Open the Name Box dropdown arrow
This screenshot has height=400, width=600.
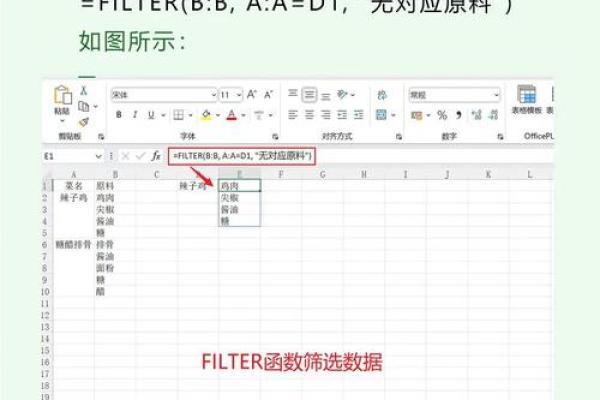coord(98,156)
